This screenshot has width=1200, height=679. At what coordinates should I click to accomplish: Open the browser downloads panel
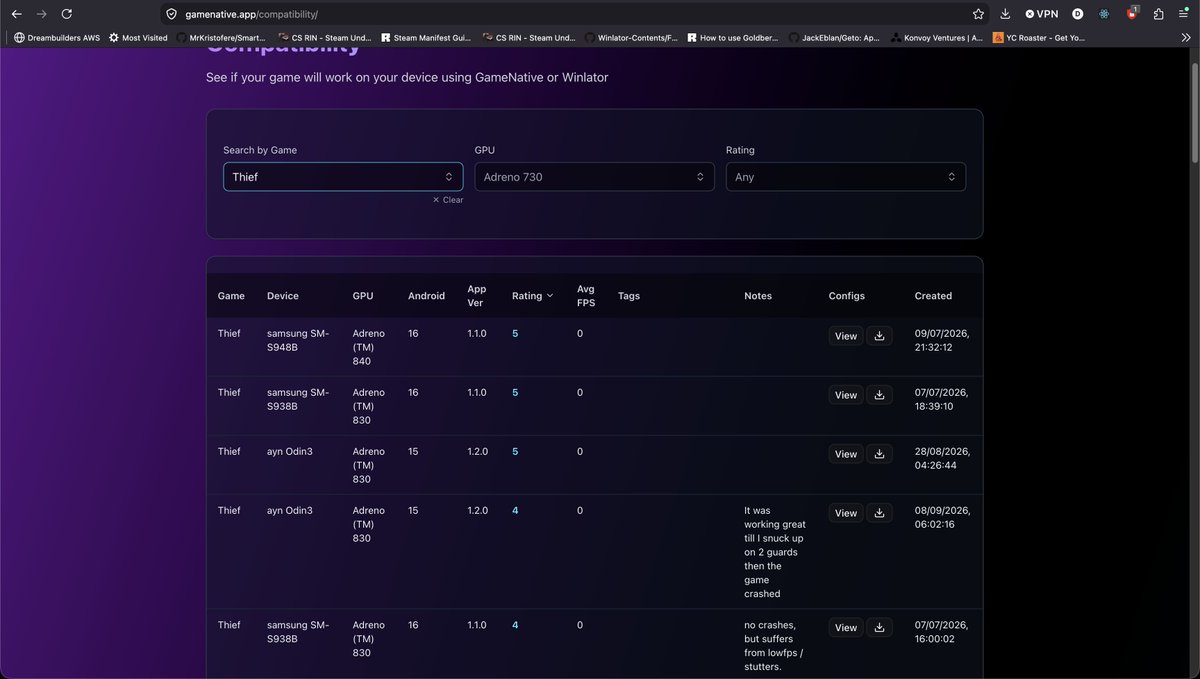[1005, 14]
